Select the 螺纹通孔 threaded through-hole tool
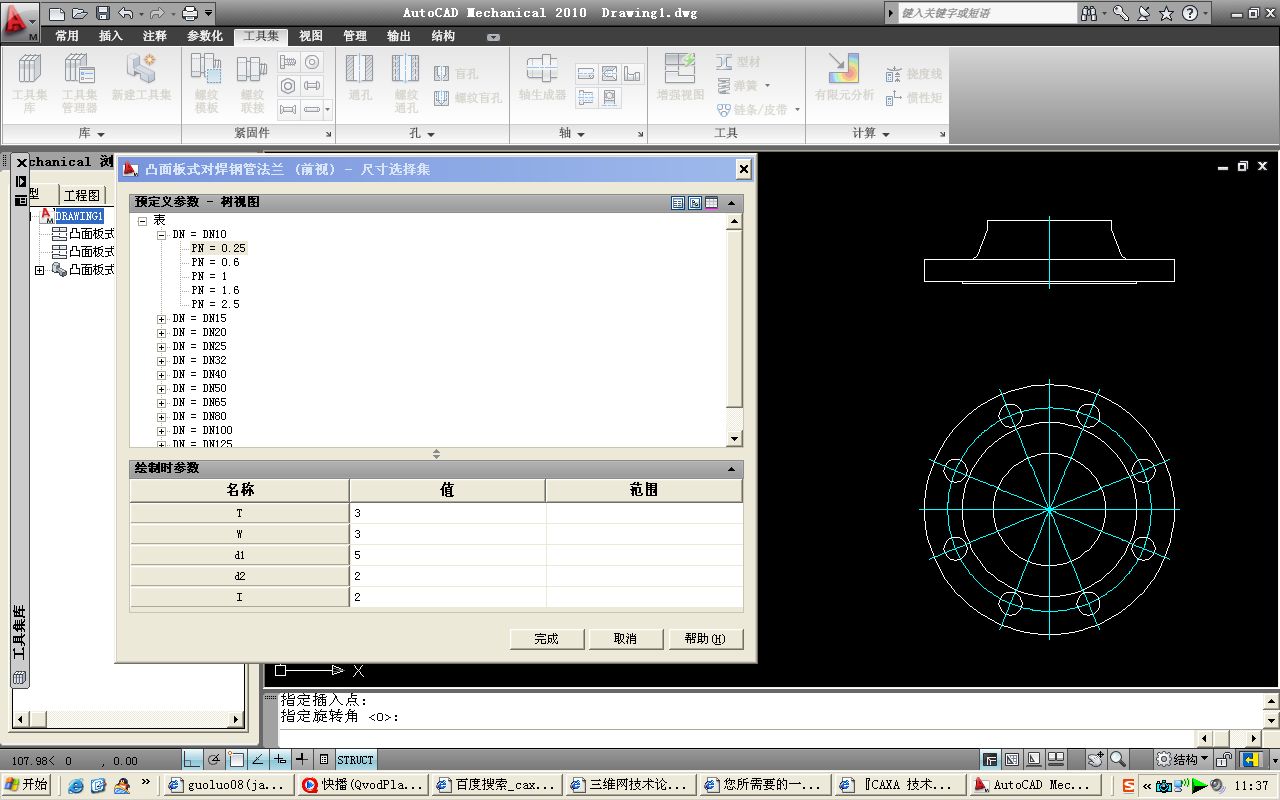The width and height of the screenshot is (1280, 800). tap(406, 80)
